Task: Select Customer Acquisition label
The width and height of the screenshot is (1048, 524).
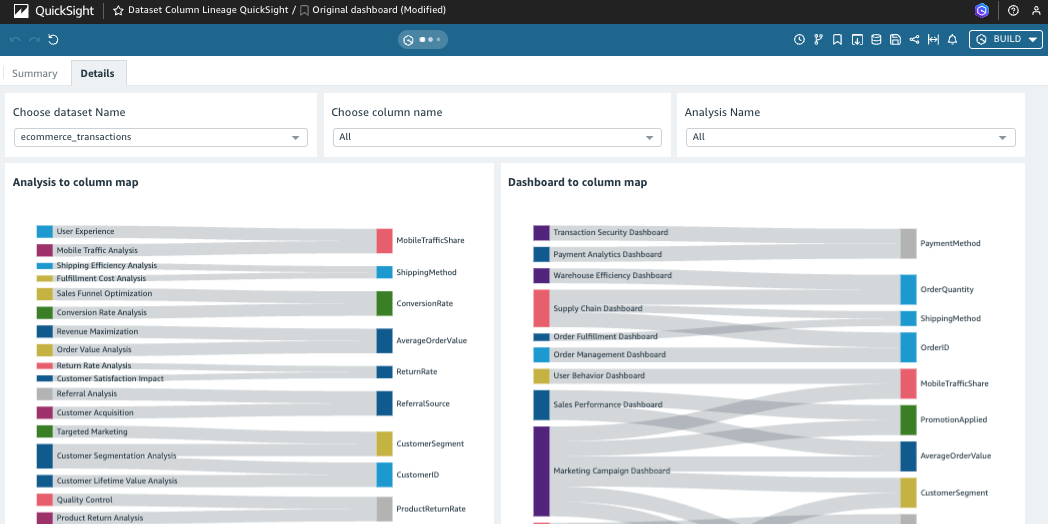Action: click(95, 413)
